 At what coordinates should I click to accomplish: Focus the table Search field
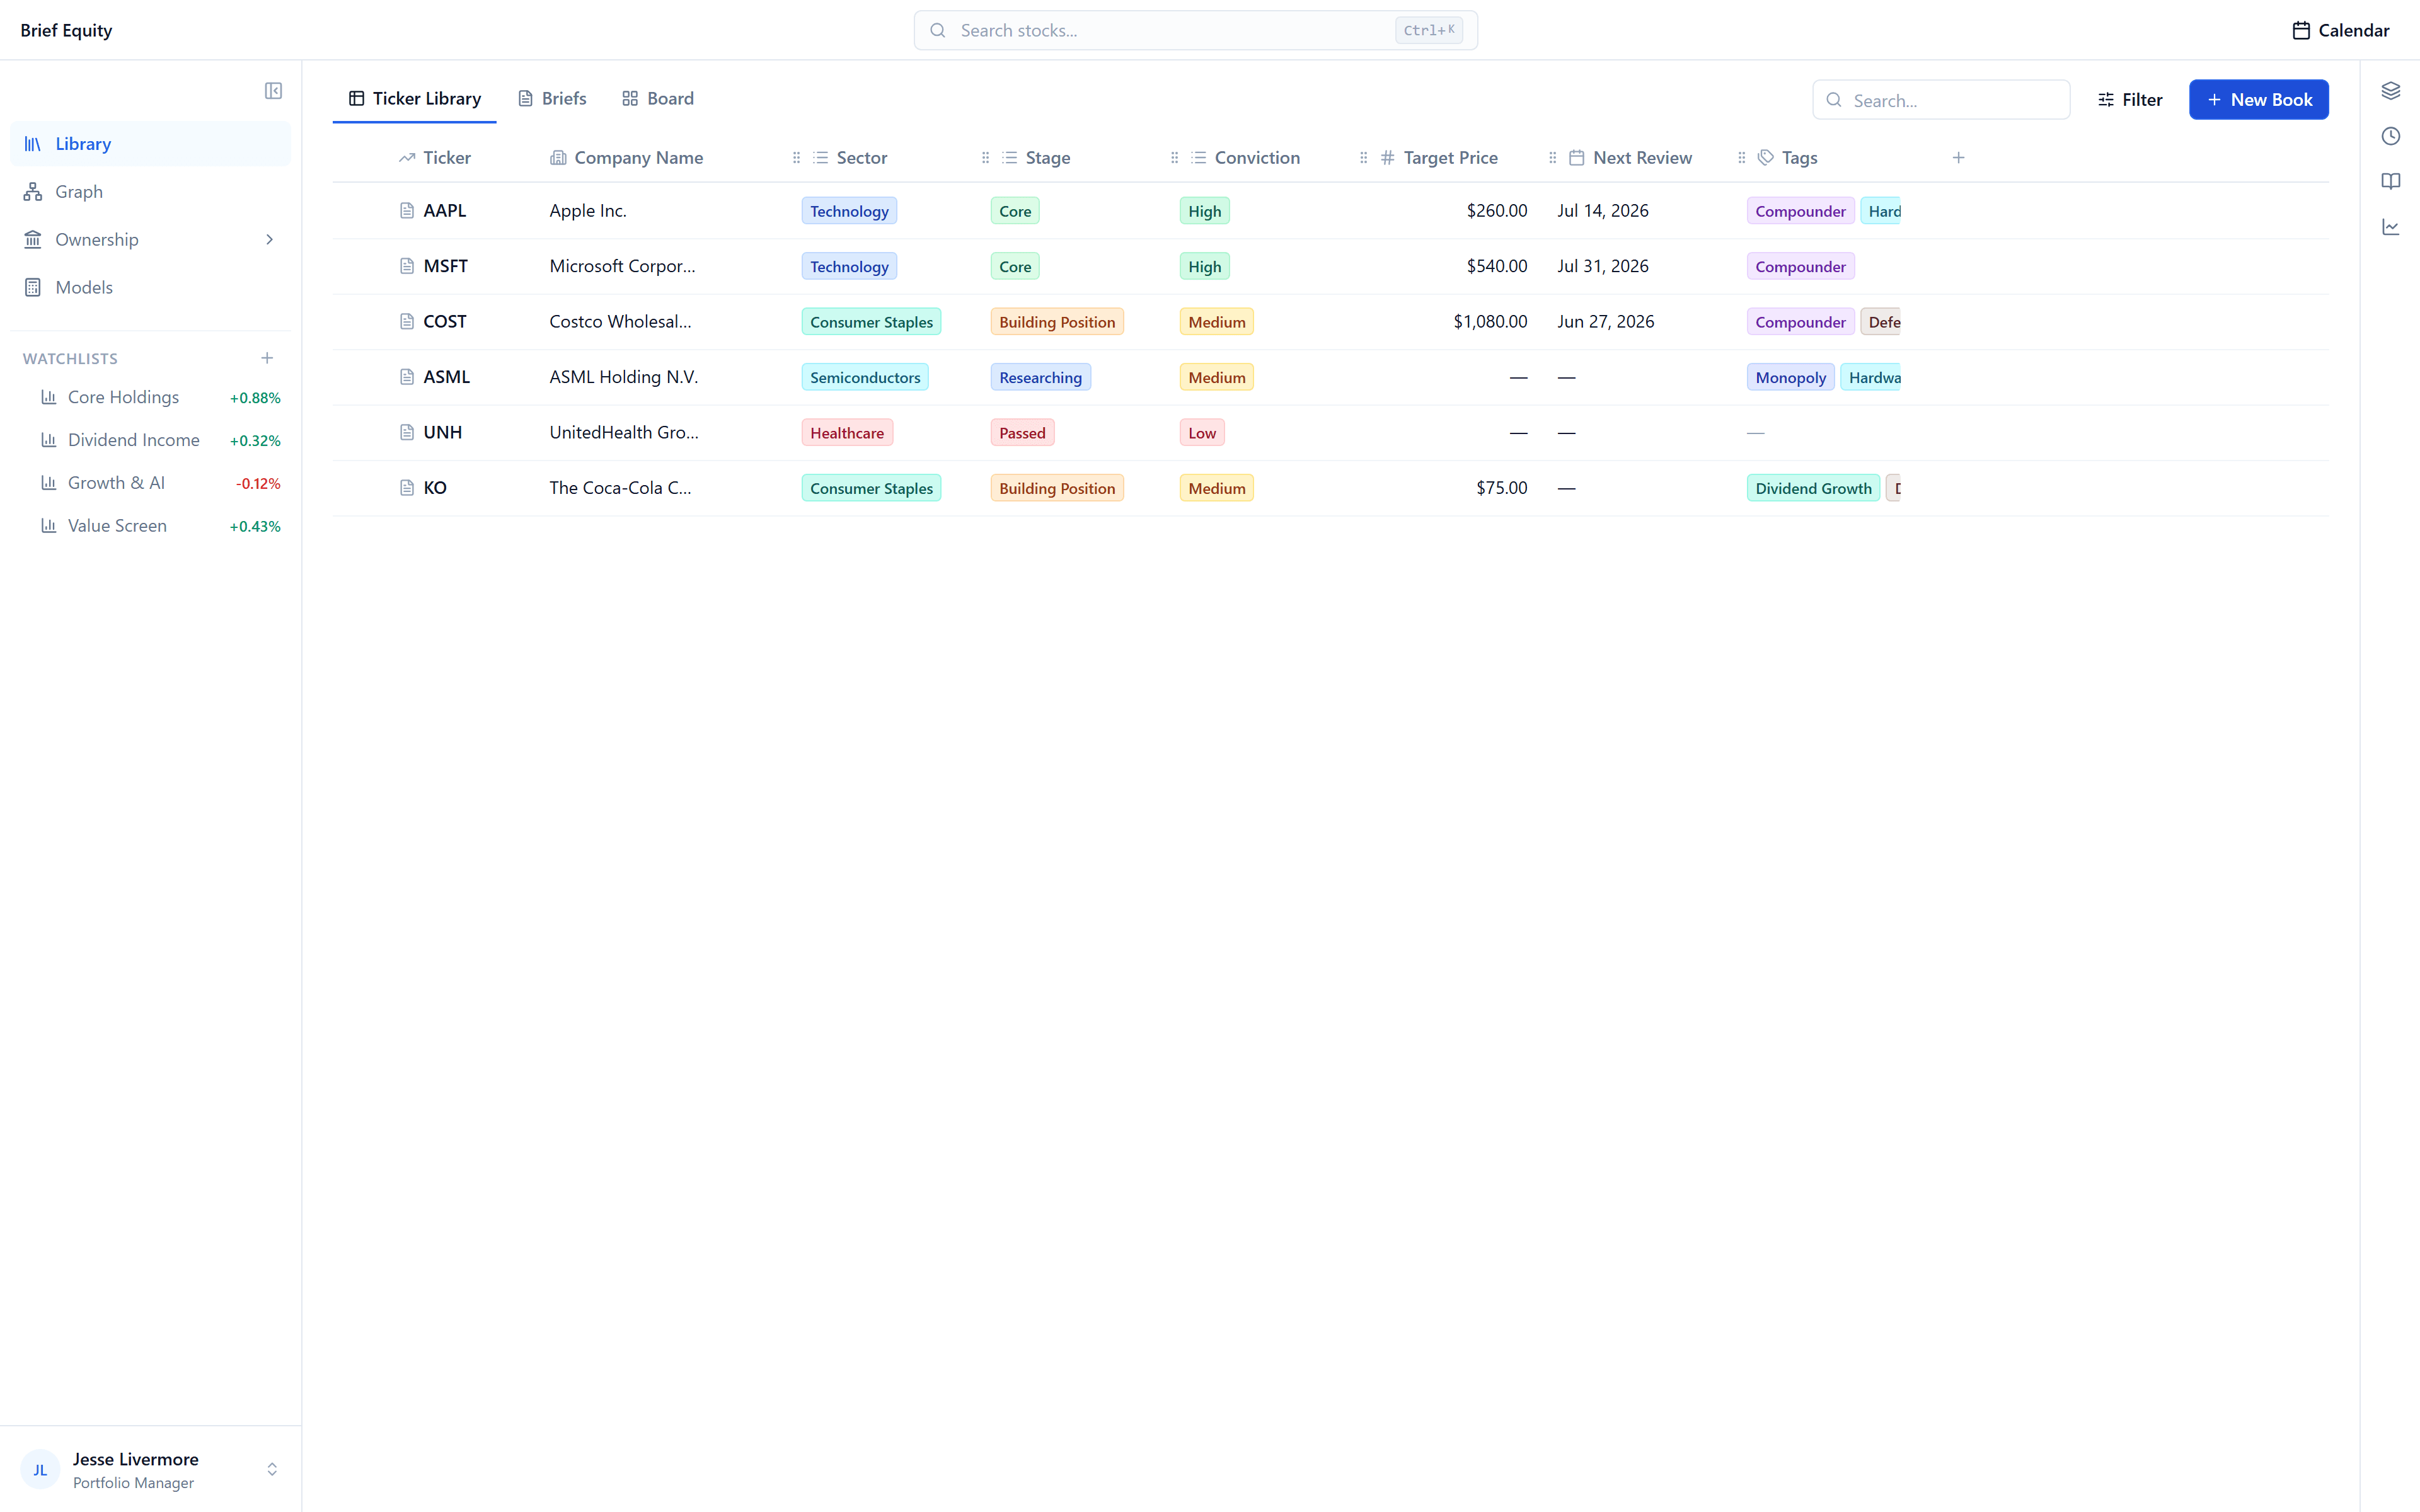[x=1941, y=100]
